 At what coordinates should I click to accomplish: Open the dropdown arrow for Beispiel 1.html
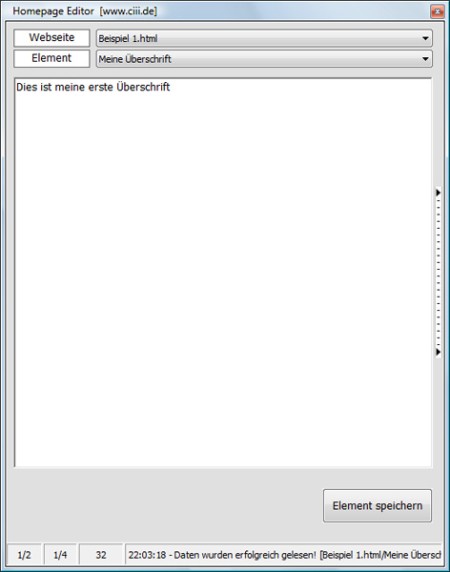pyautogui.click(x=425, y=38)
